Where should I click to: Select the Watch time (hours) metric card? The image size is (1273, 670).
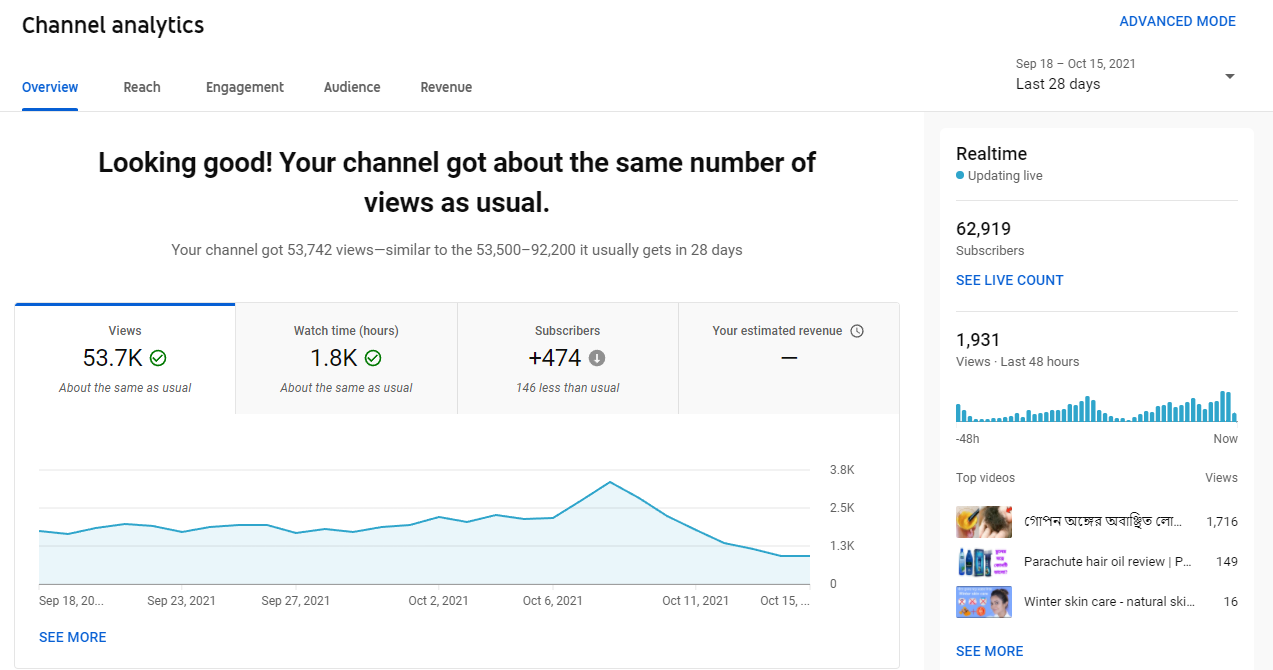click(x=346, y=358)
